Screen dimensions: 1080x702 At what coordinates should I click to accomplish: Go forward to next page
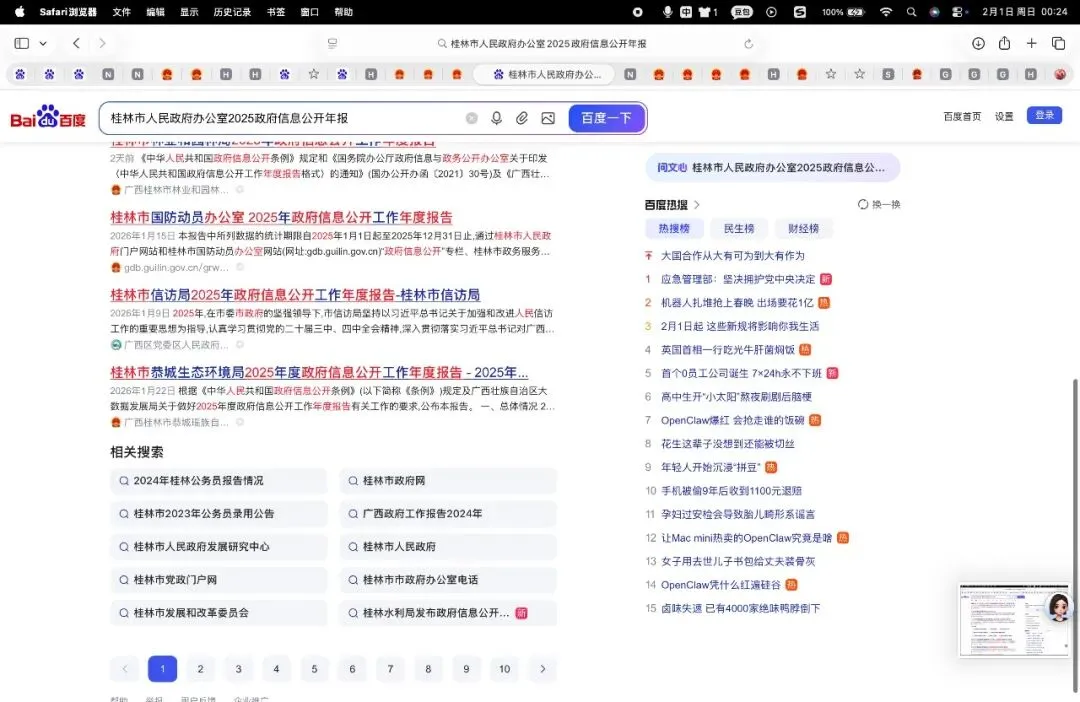pos(102,43)
